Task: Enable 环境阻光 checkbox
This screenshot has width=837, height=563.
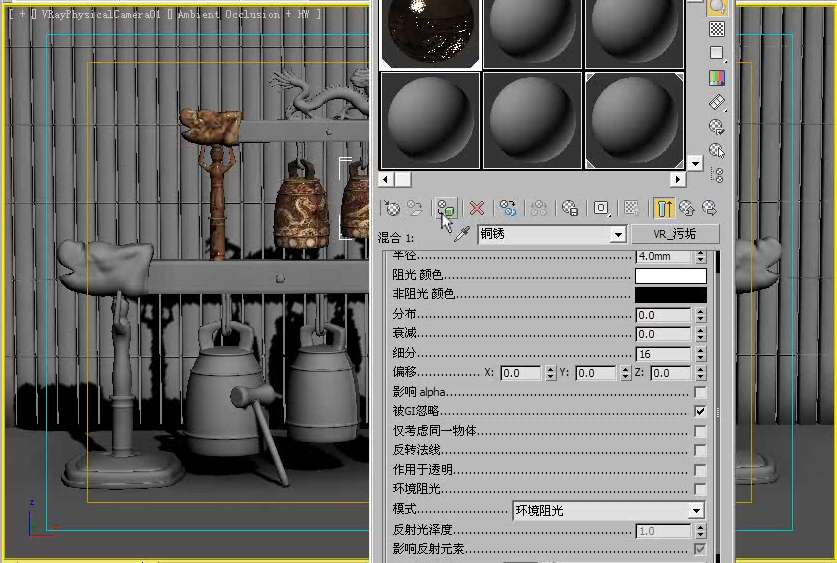Action: [x=700, y=489]
